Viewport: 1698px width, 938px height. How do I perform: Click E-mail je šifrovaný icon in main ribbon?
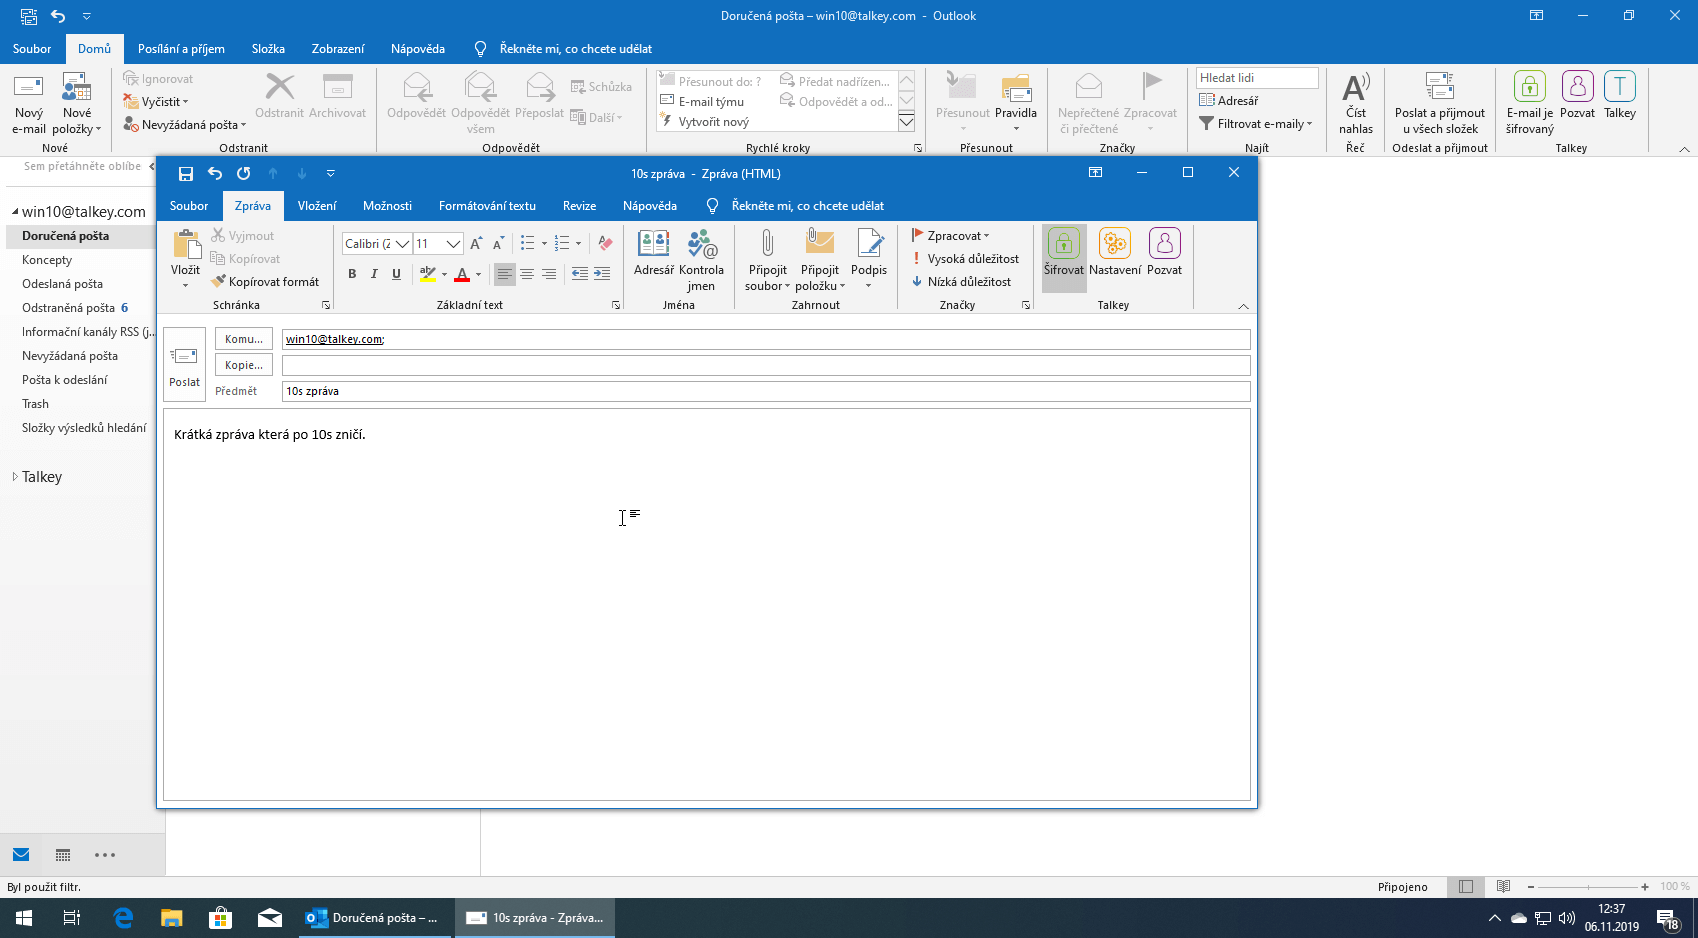click(1530, 103)
